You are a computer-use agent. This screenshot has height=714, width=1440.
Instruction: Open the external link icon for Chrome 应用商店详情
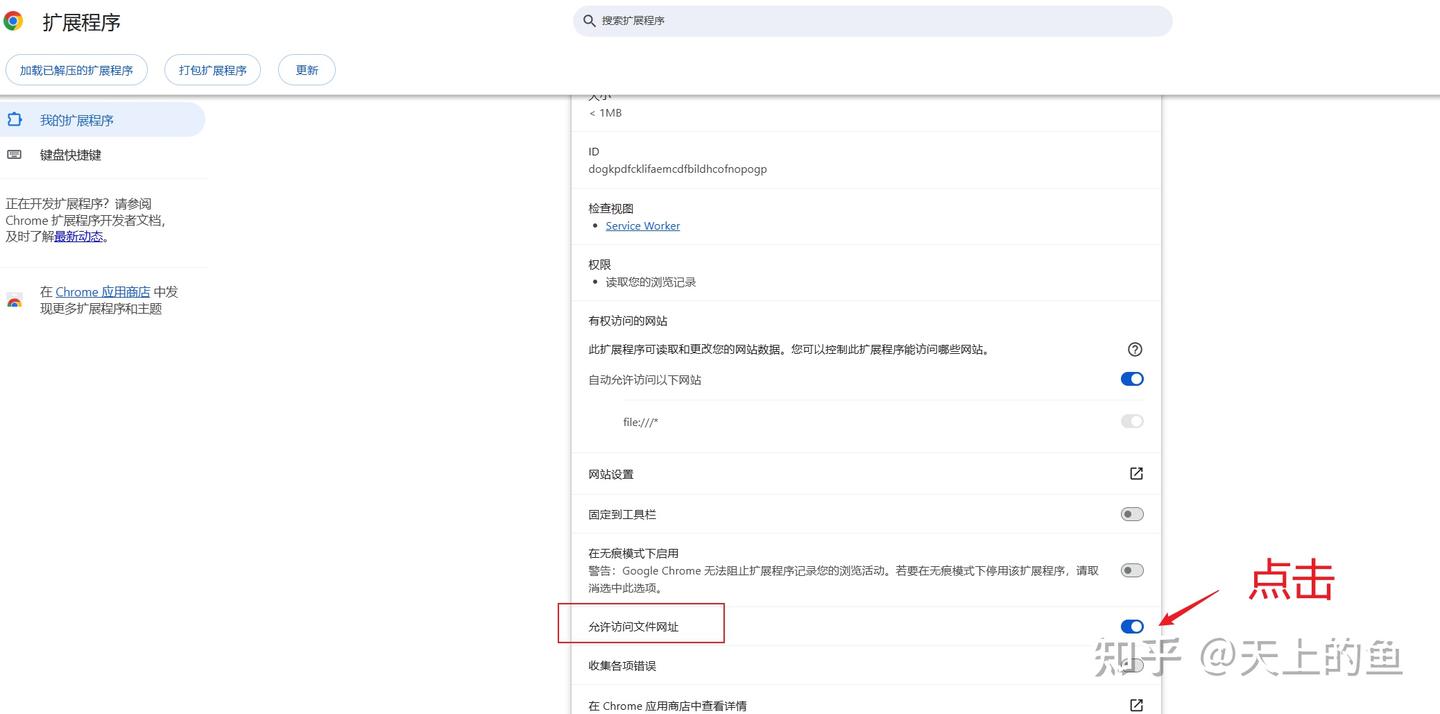[x=1136, y=705]
